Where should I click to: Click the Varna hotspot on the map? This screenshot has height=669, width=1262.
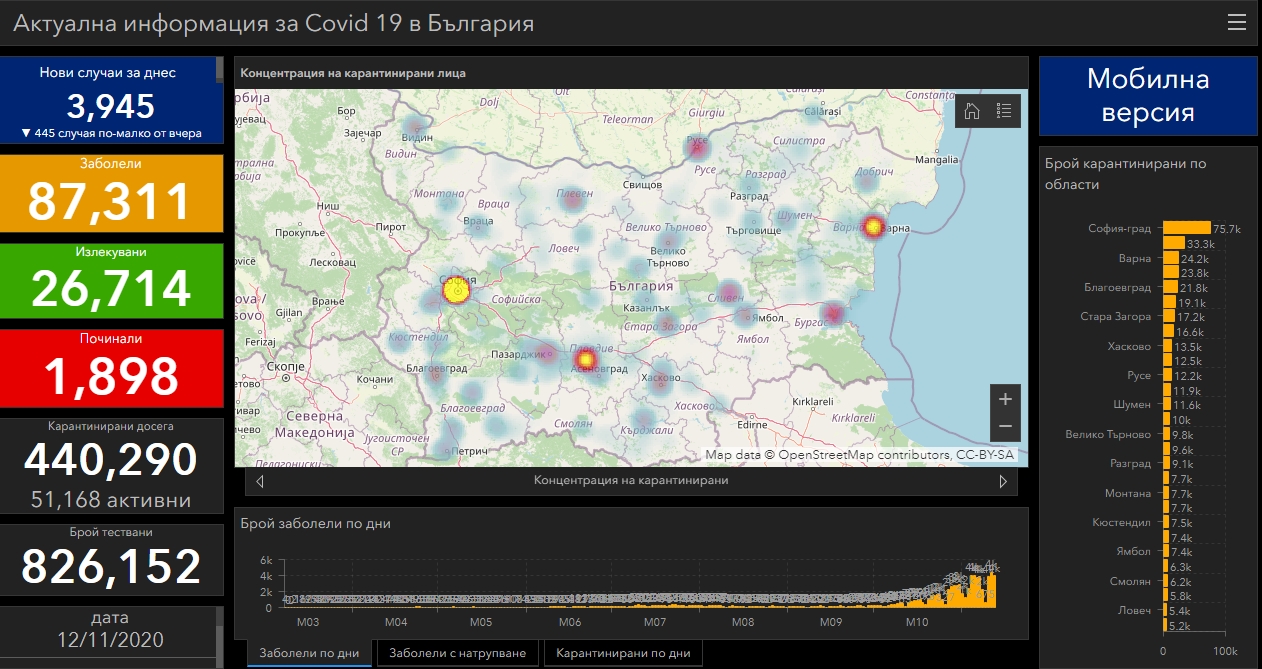(x=874, y=227)
